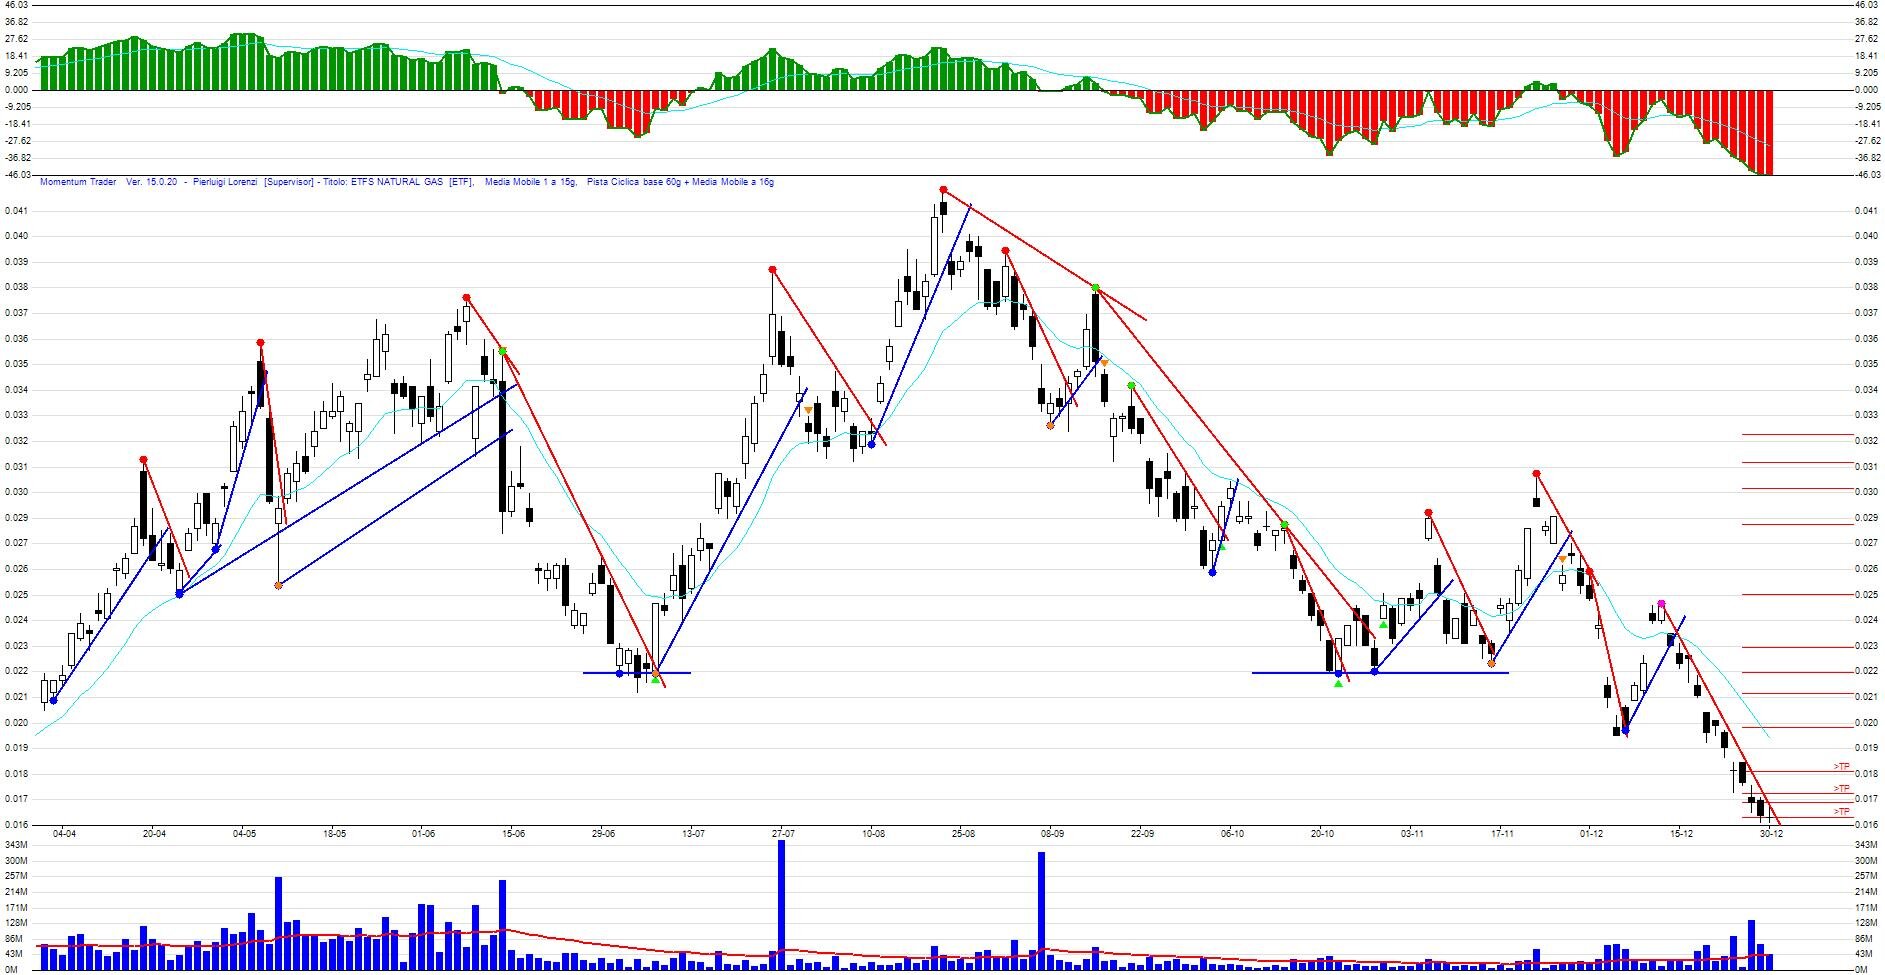Click the 25-08 date label

(962, 833)
